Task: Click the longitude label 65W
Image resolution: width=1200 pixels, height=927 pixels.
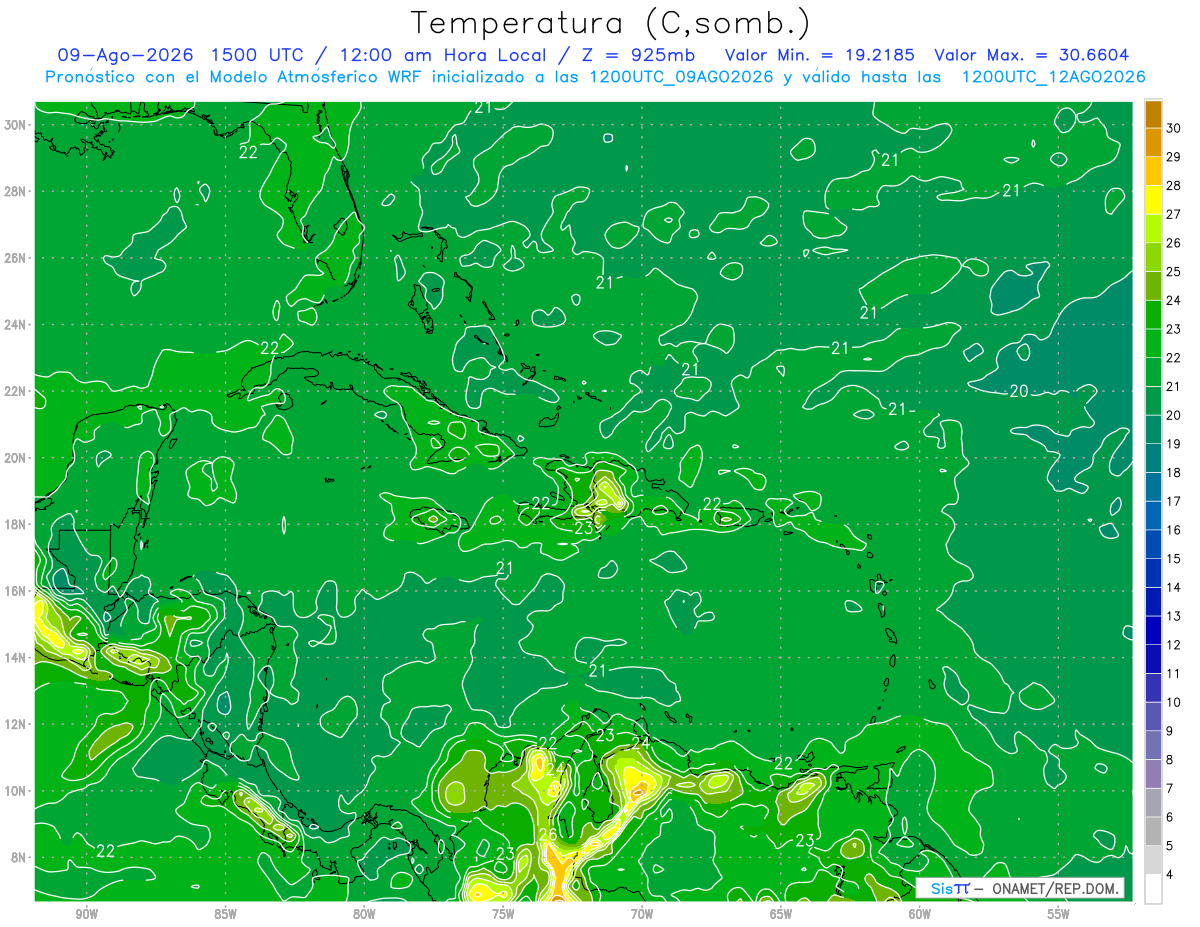Action: (x=781, y=914)
